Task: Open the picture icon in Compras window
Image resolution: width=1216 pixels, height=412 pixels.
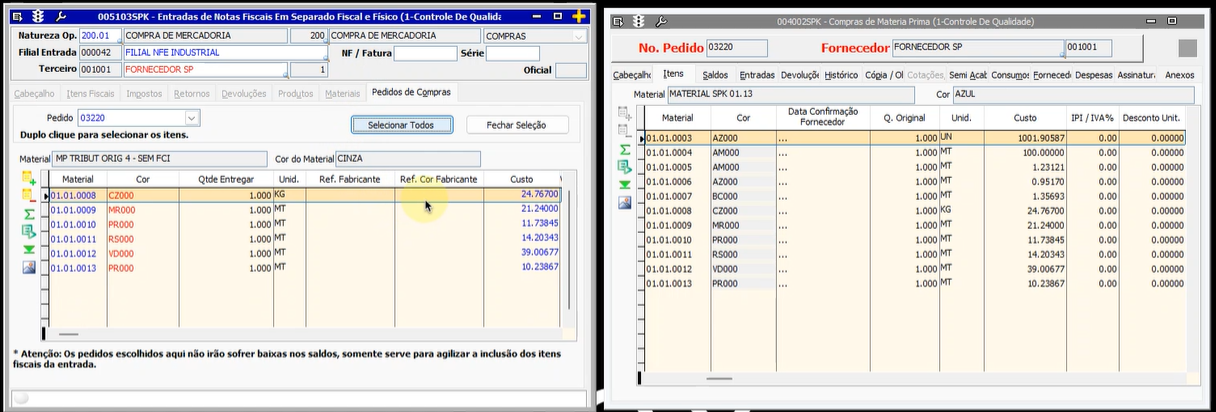Action: [625, 203]
